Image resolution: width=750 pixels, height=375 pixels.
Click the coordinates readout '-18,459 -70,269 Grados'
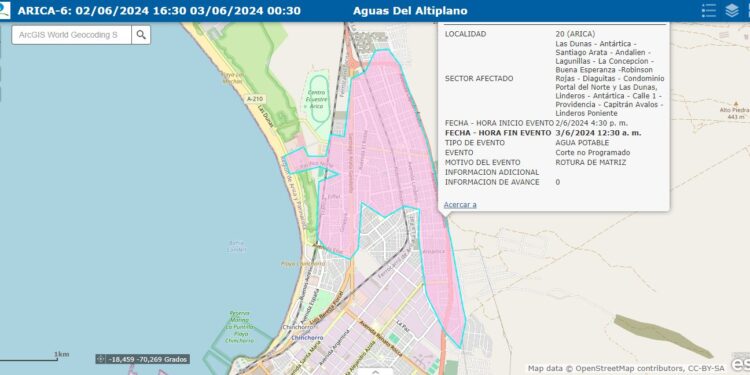point(148,359)
